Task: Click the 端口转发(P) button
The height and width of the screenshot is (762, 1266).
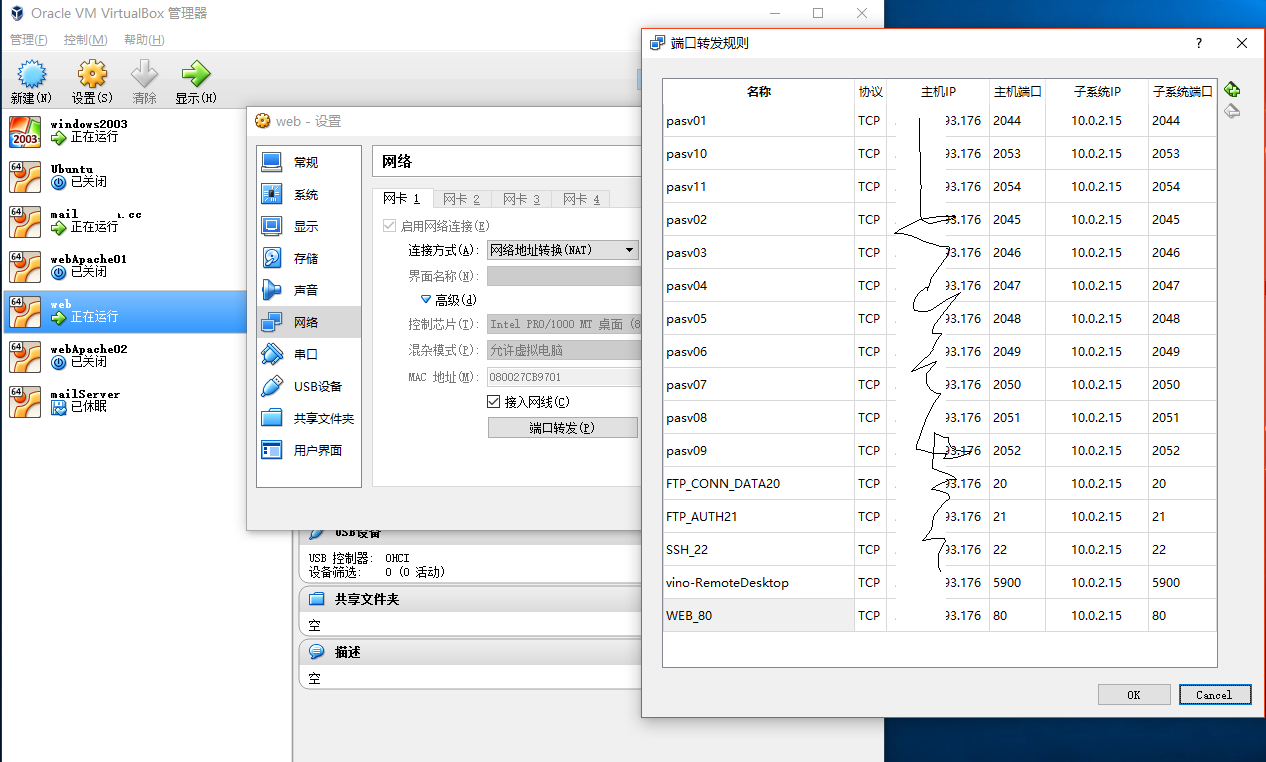Action: click(x=563, y=428)
